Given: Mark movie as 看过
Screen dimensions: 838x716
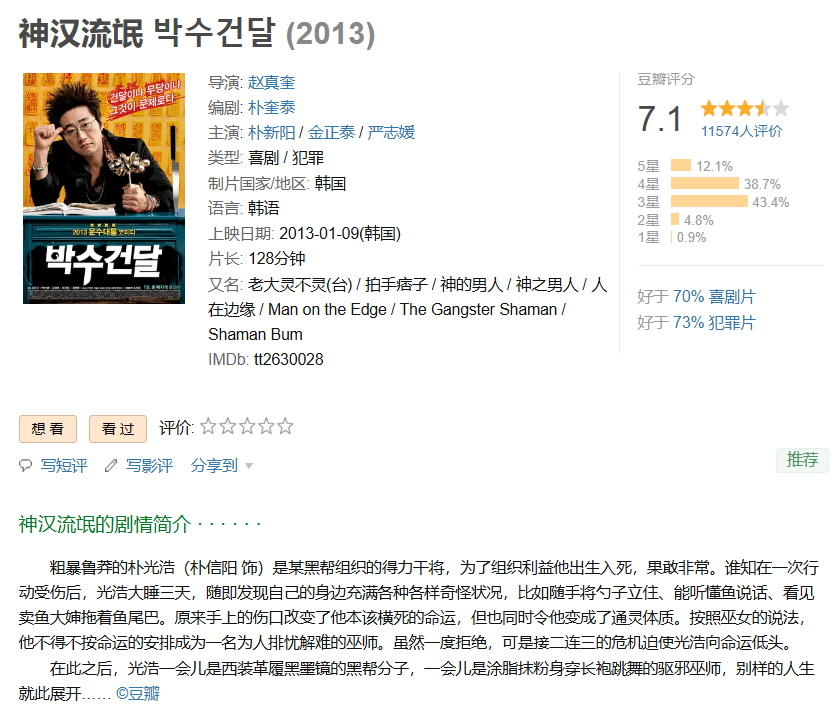Looking at the screenshot, I should click(x=118, y=429).
